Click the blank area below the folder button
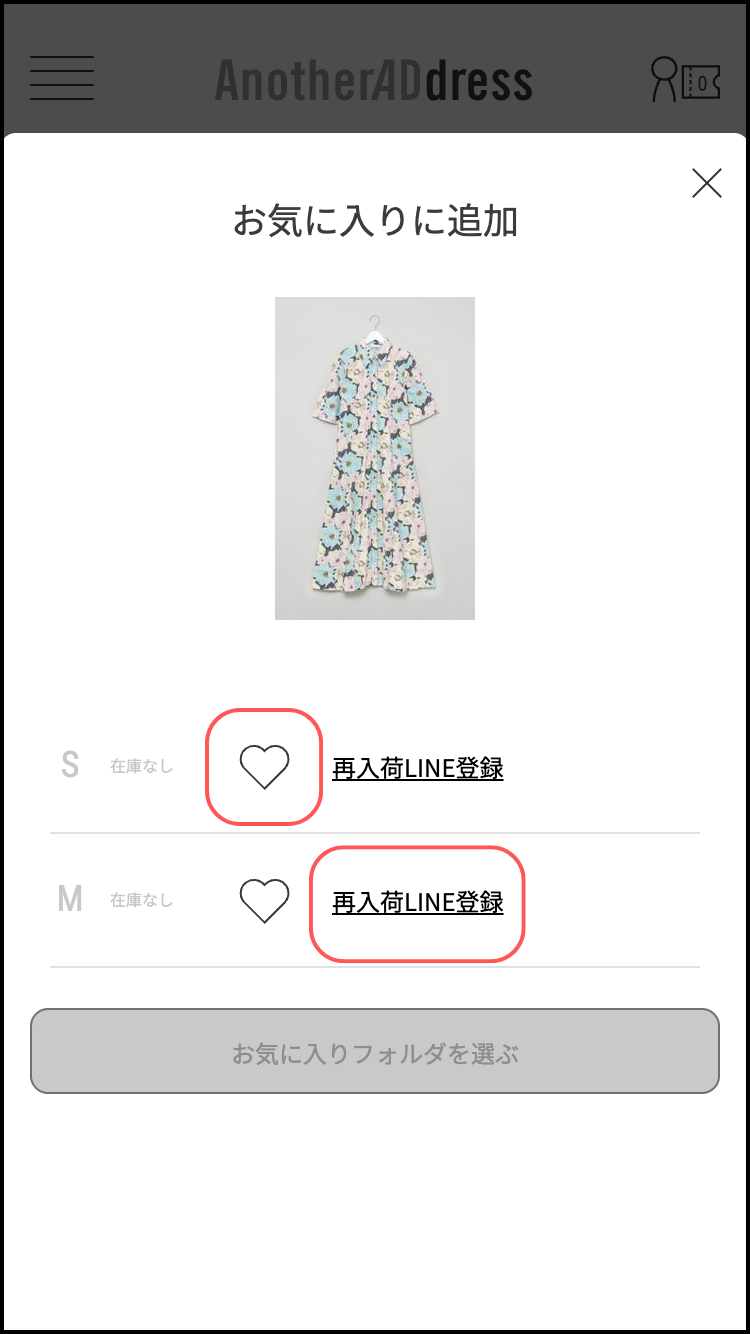 tap(375, 1200)
